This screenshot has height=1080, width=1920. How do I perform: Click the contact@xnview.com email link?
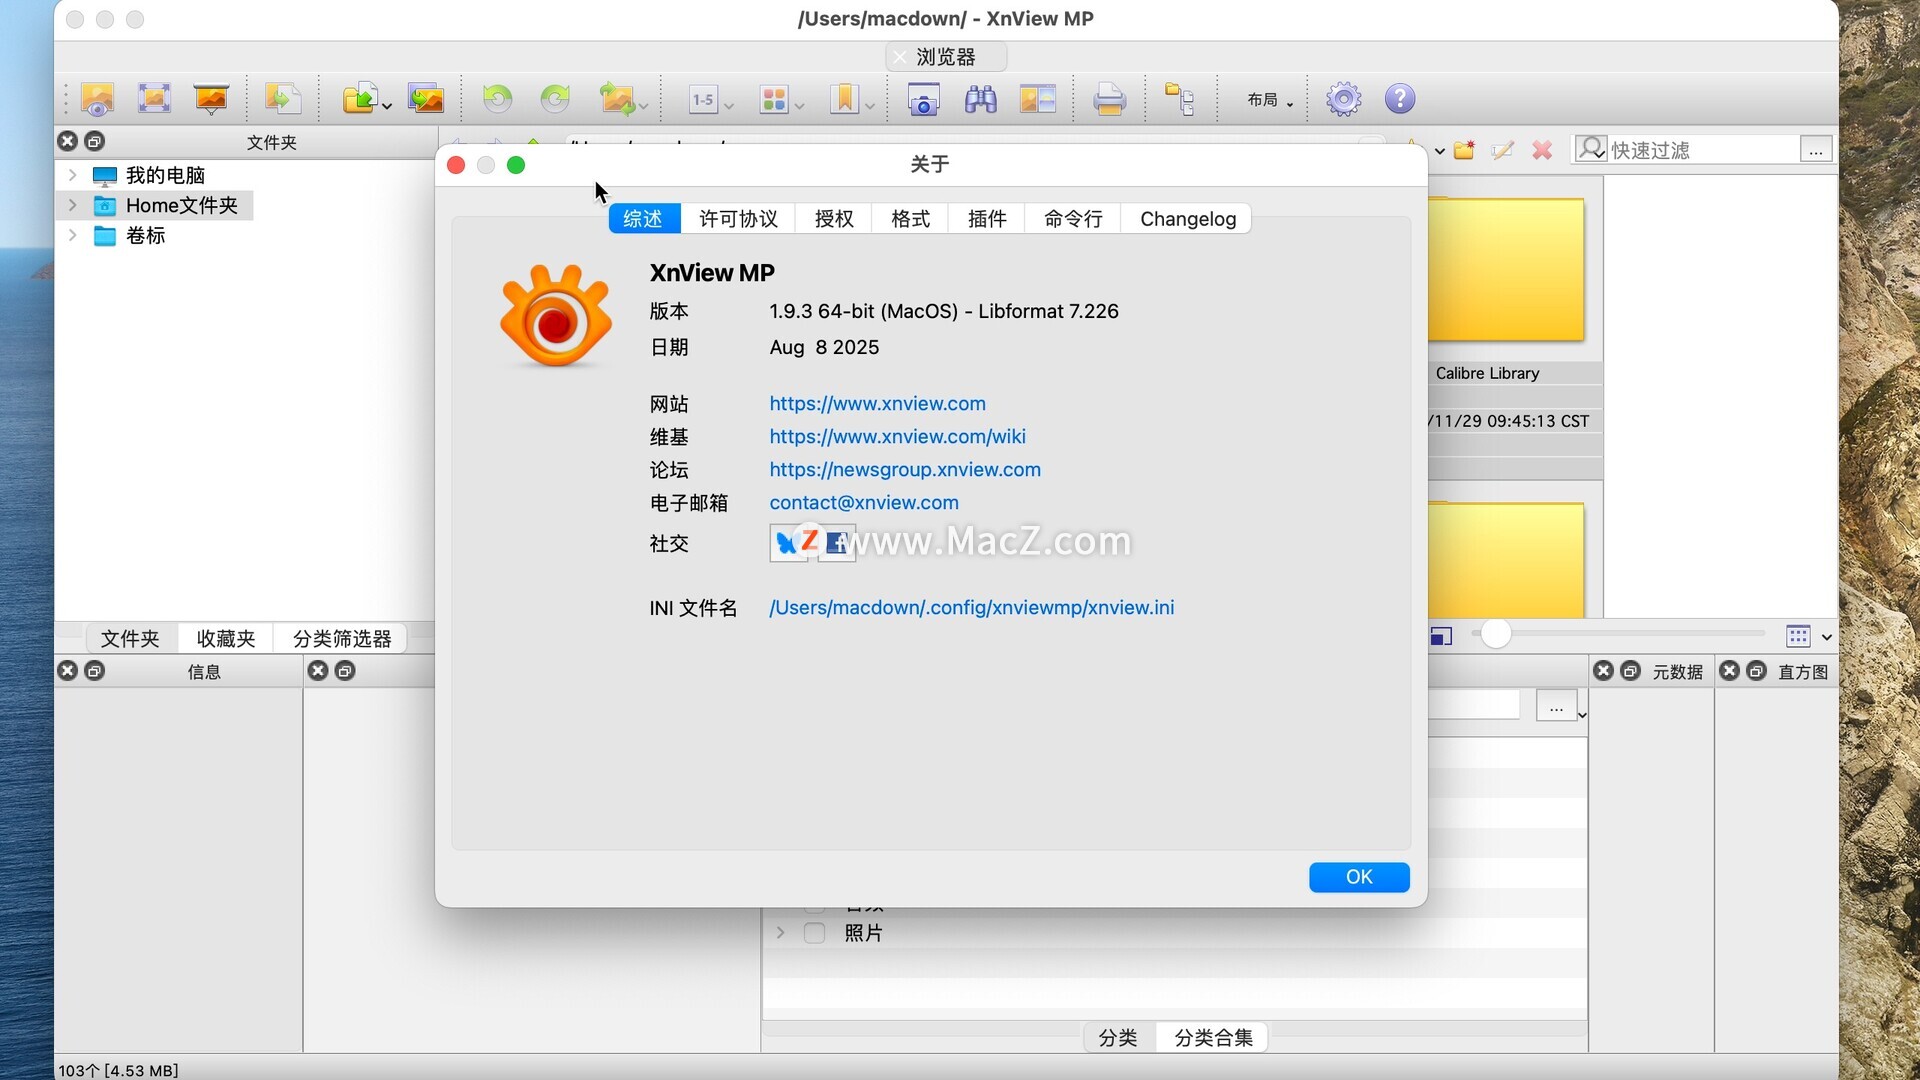pos(864,502)
